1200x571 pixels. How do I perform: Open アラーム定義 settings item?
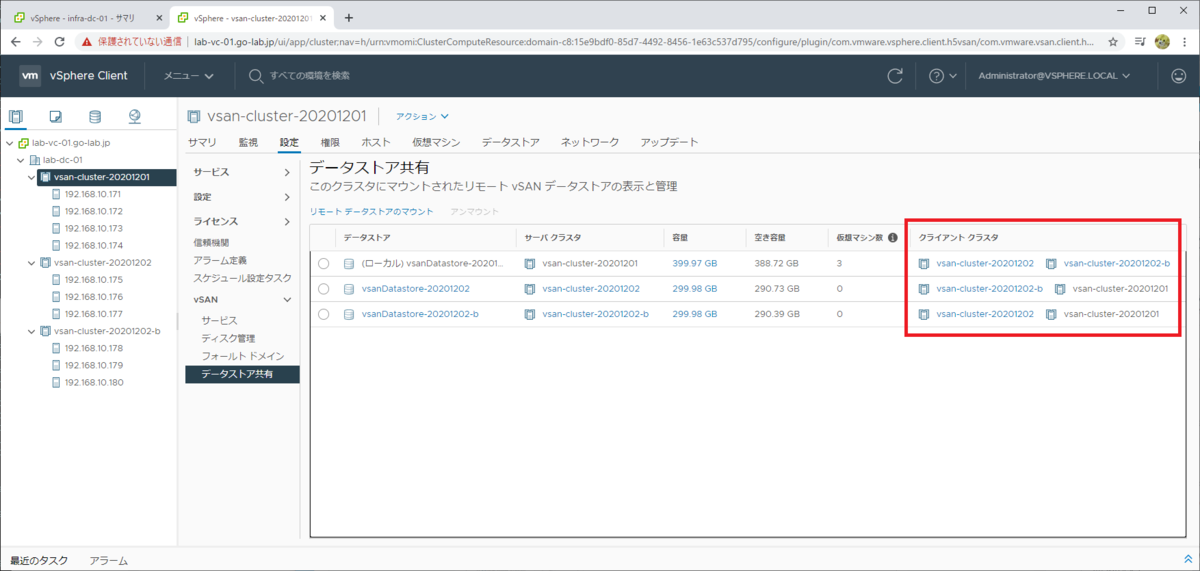pos(219,260)
